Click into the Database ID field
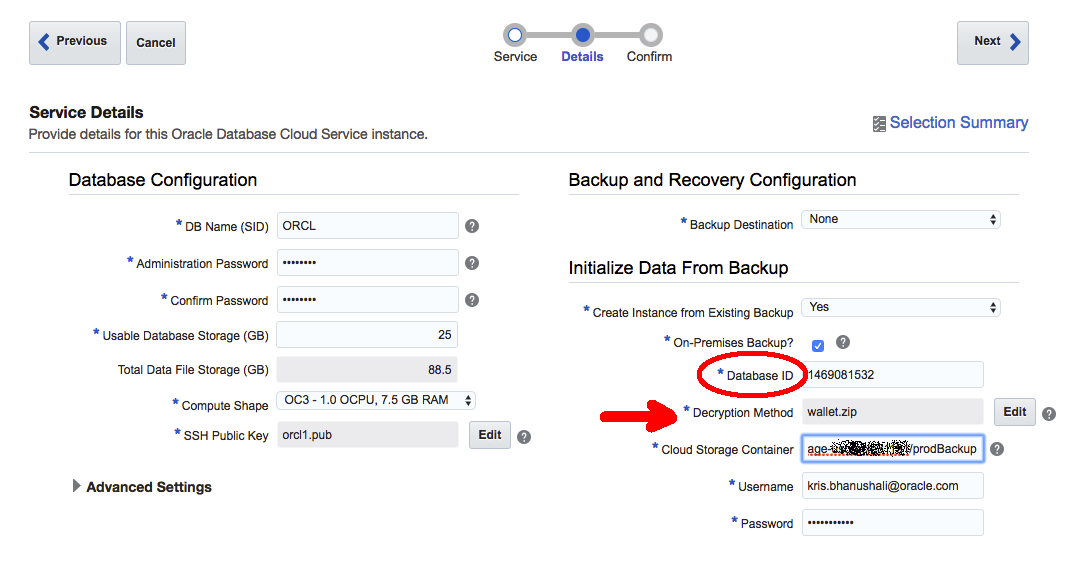The width and height of the screenshot is (1089, 575). pyautogui.click(x=892, y=375)
